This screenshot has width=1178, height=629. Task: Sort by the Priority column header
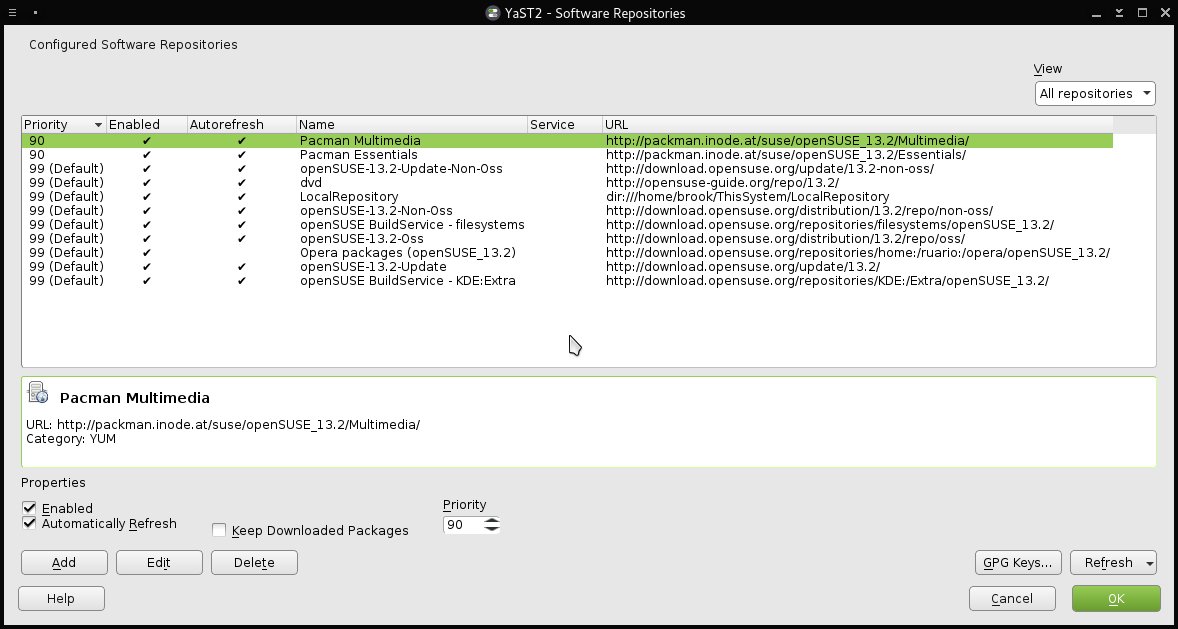coord(64,125)
